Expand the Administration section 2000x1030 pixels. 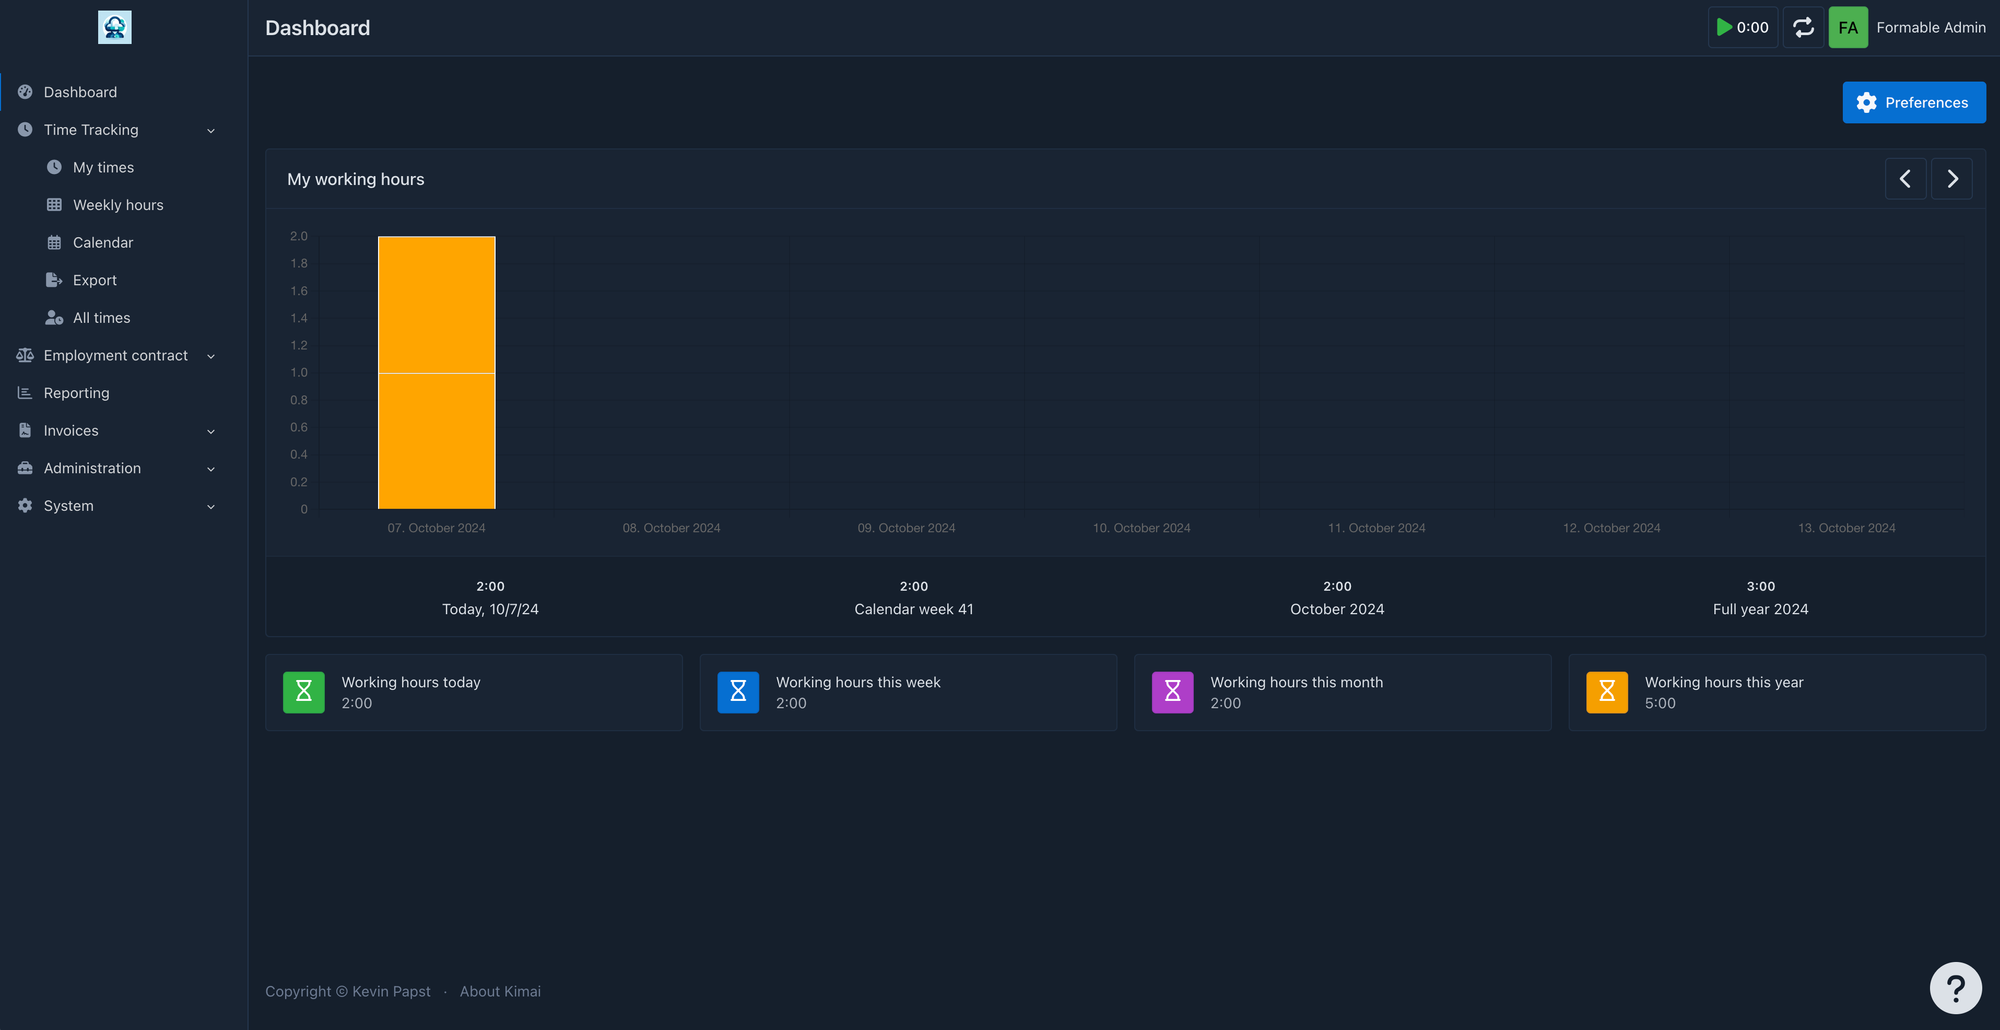pyautogui.click(x=91, y=468)
